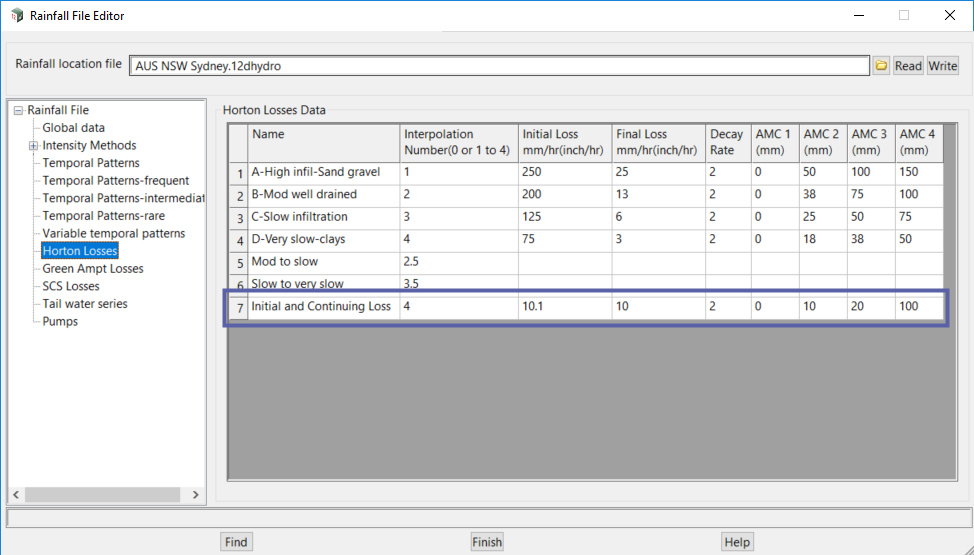974x555 pixels.
Task: Click the tree panel horizontal scrollbar thumb
Action: tap(103, 495)
